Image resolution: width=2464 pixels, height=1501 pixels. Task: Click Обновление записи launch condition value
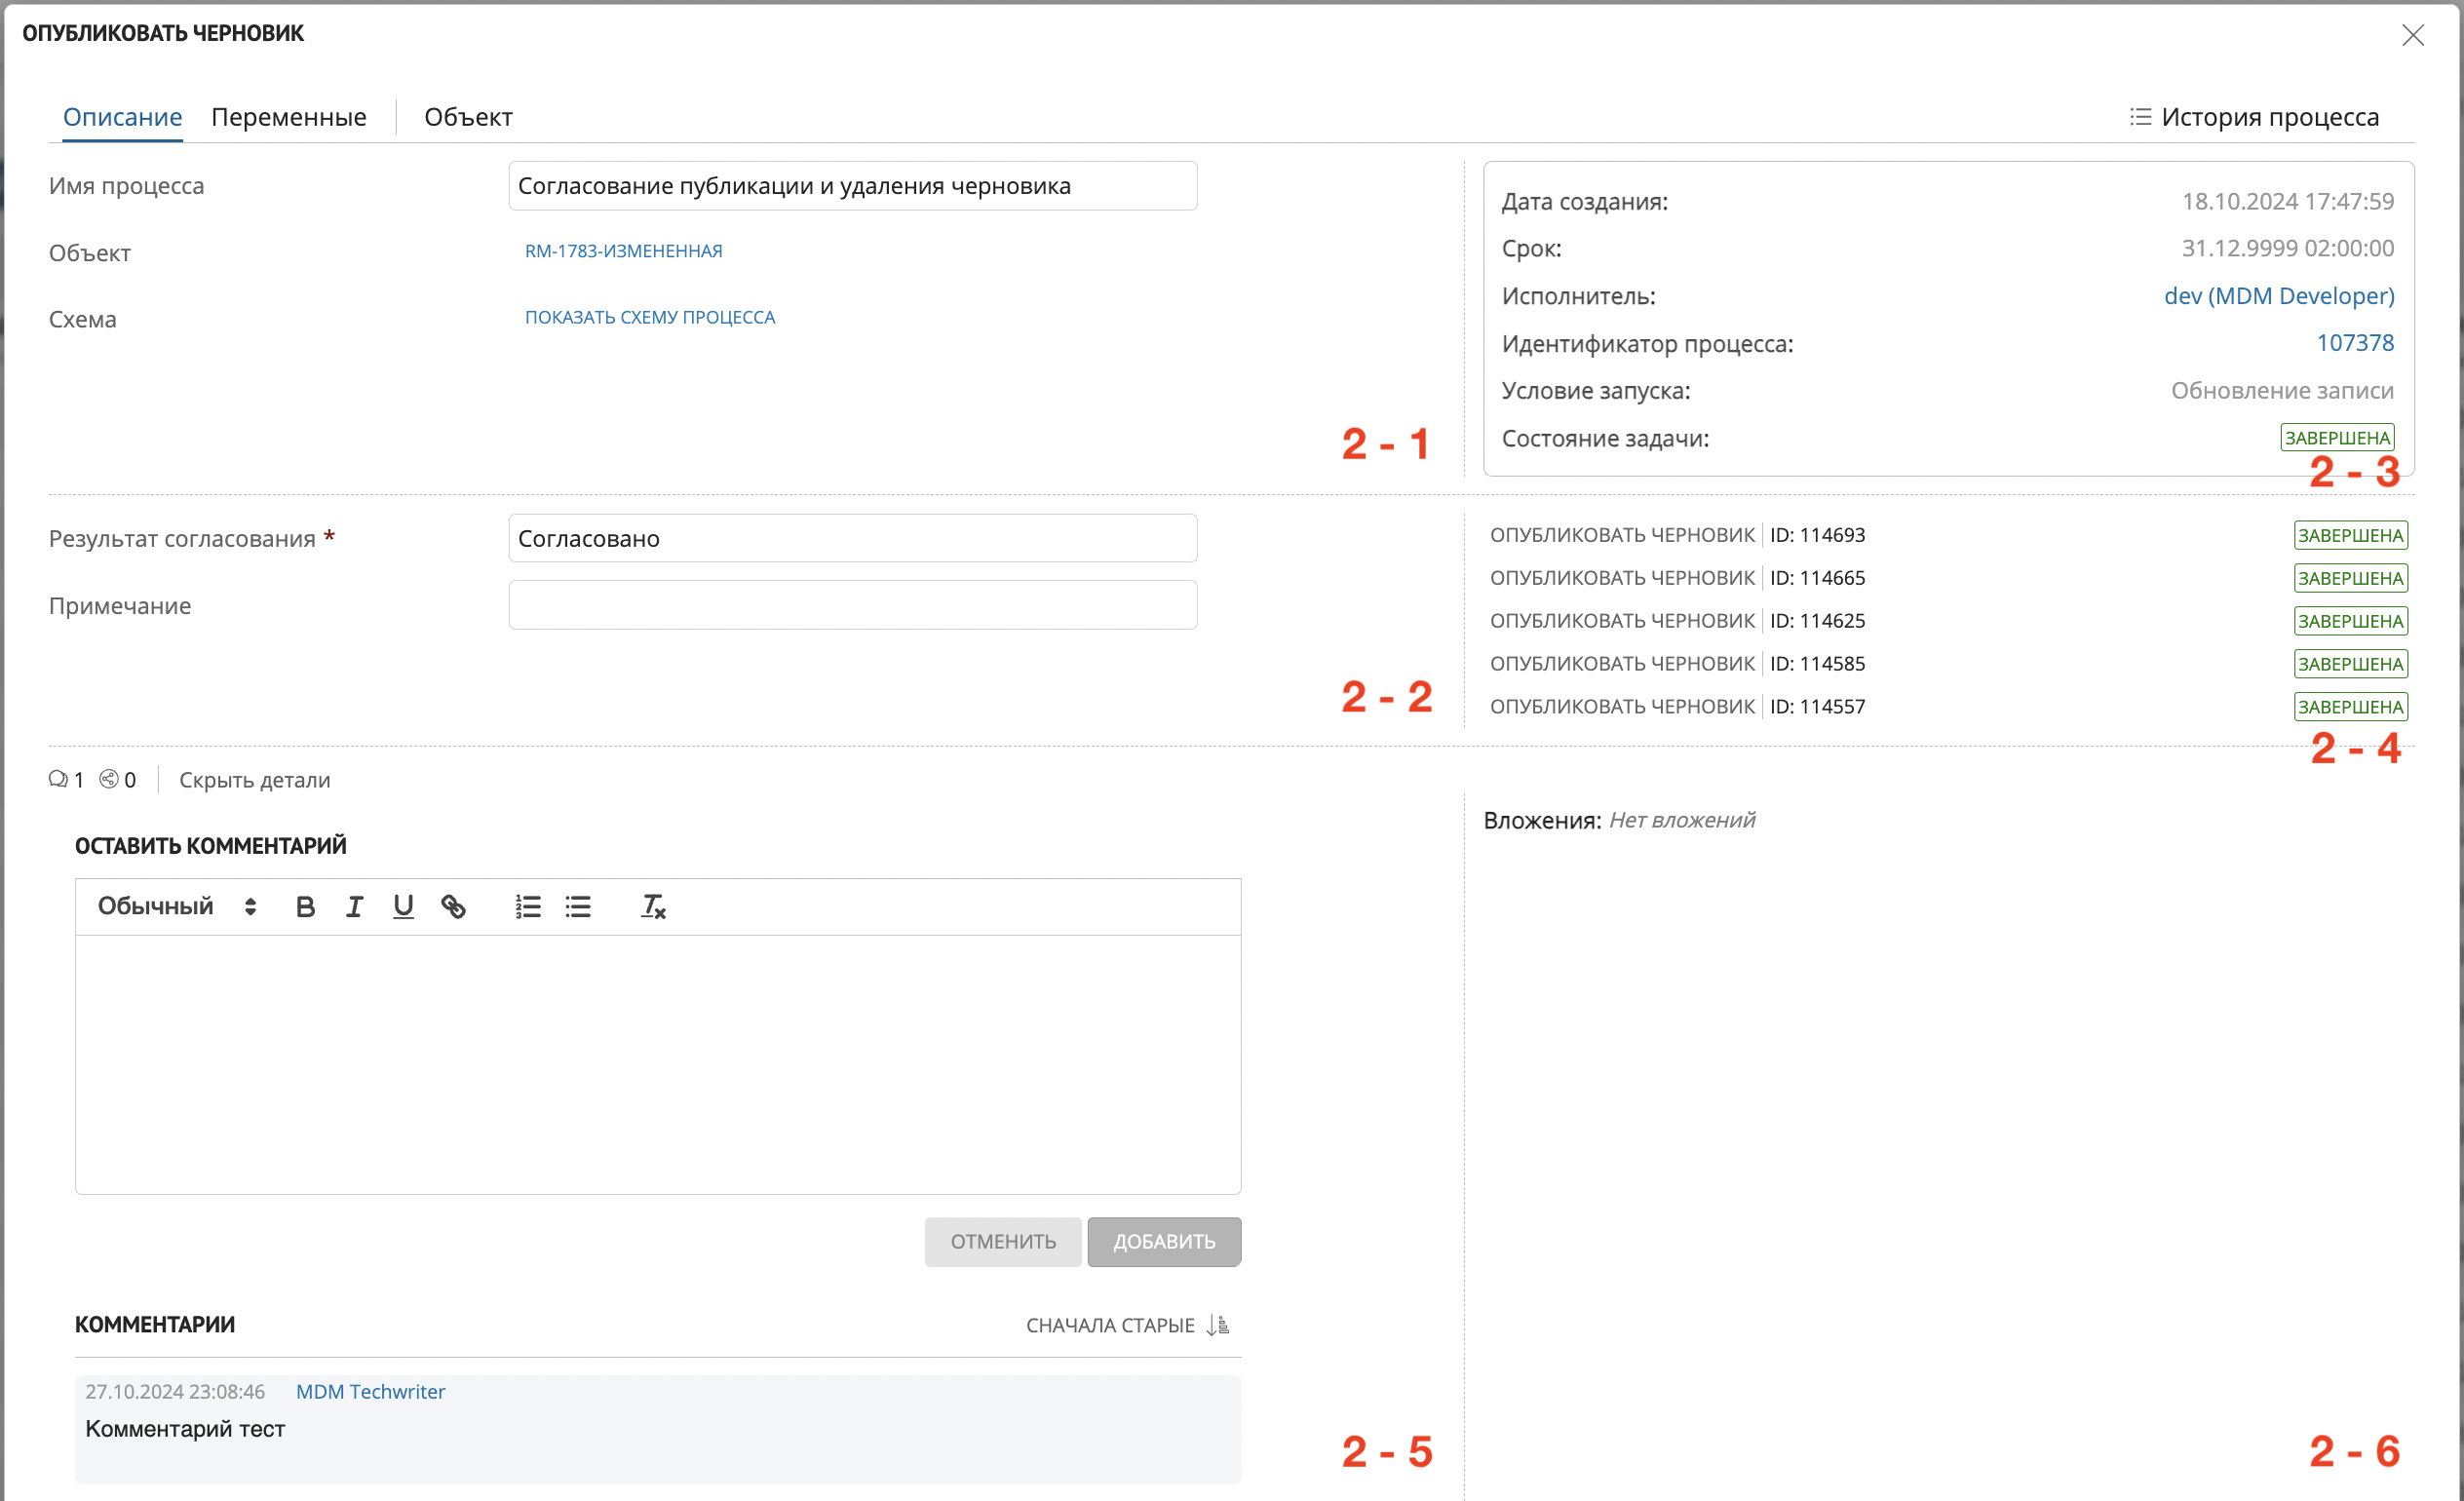(2282, 390)
